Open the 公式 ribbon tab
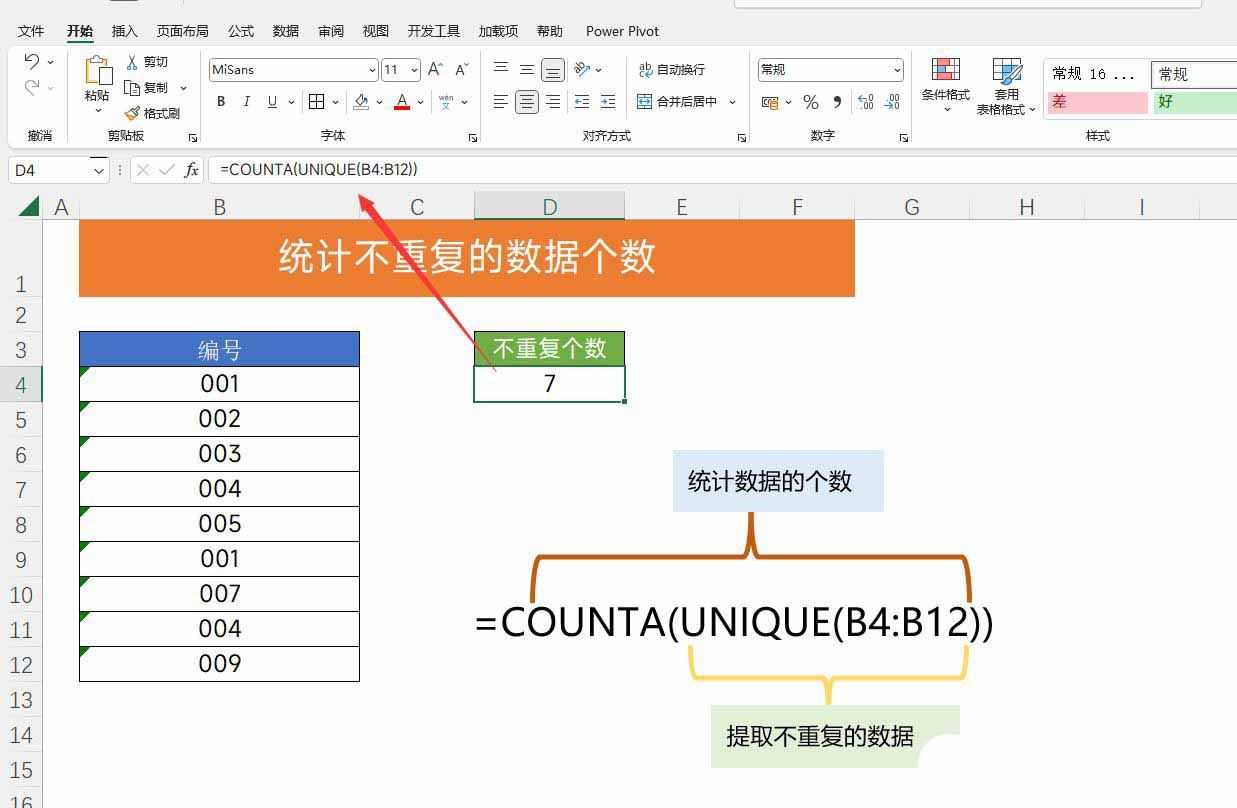The image size is (1237, 808). click(240, 31)
